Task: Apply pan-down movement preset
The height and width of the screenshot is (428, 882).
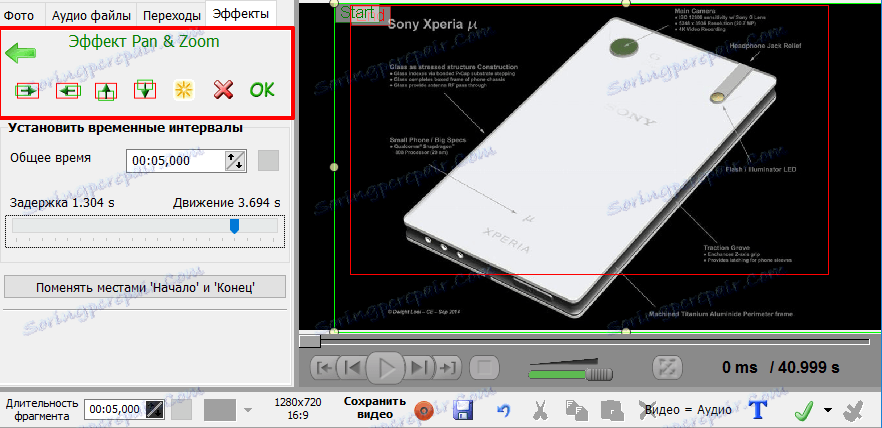Action: pos(145,90)
